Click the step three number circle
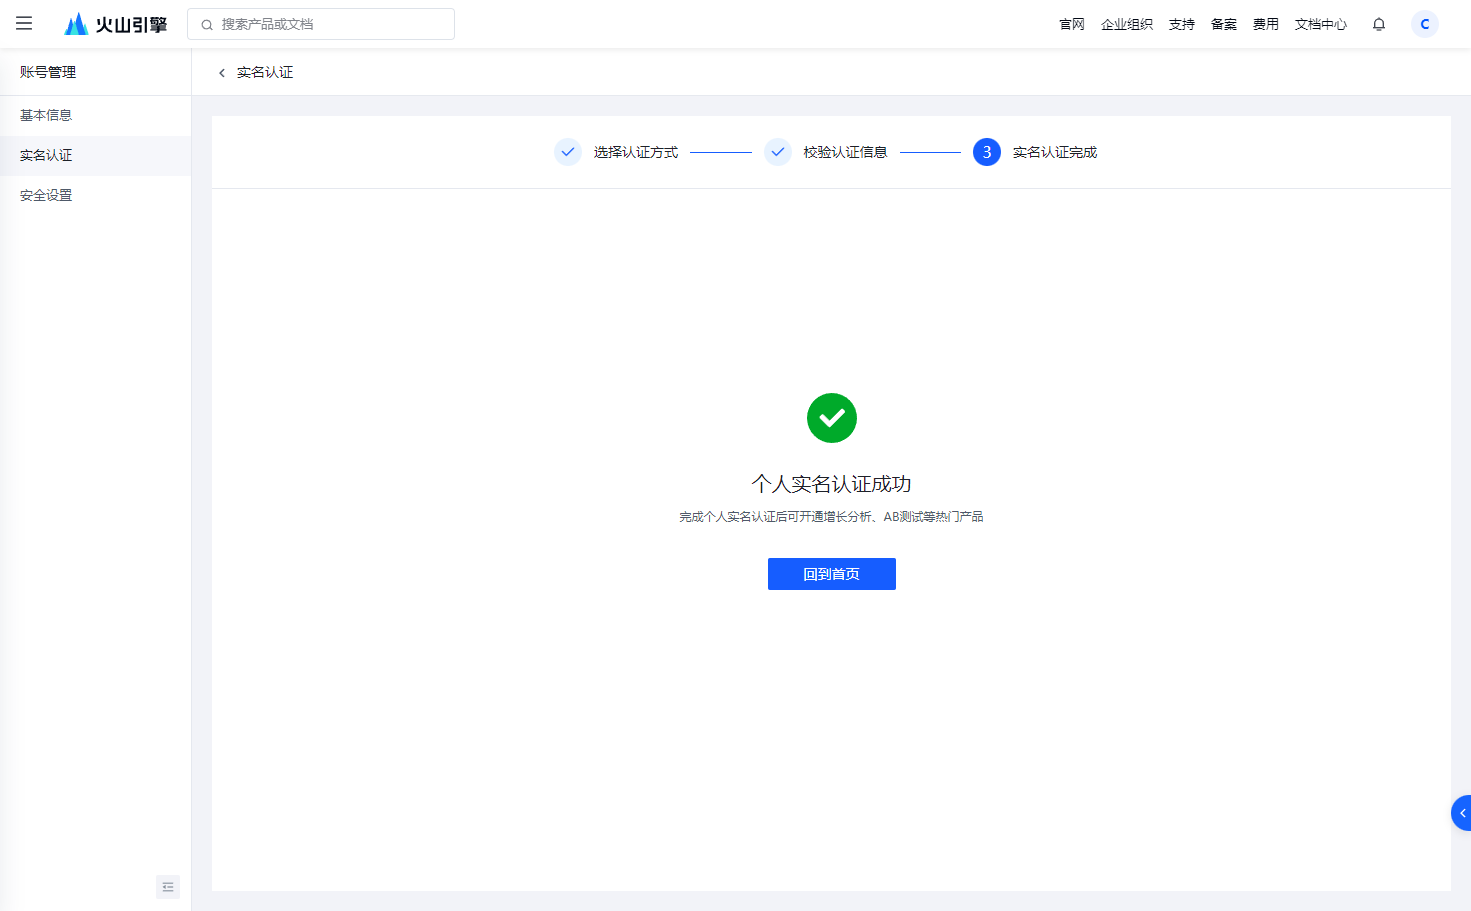Screen dimensions: 1471x911 (x=987, y=152)
